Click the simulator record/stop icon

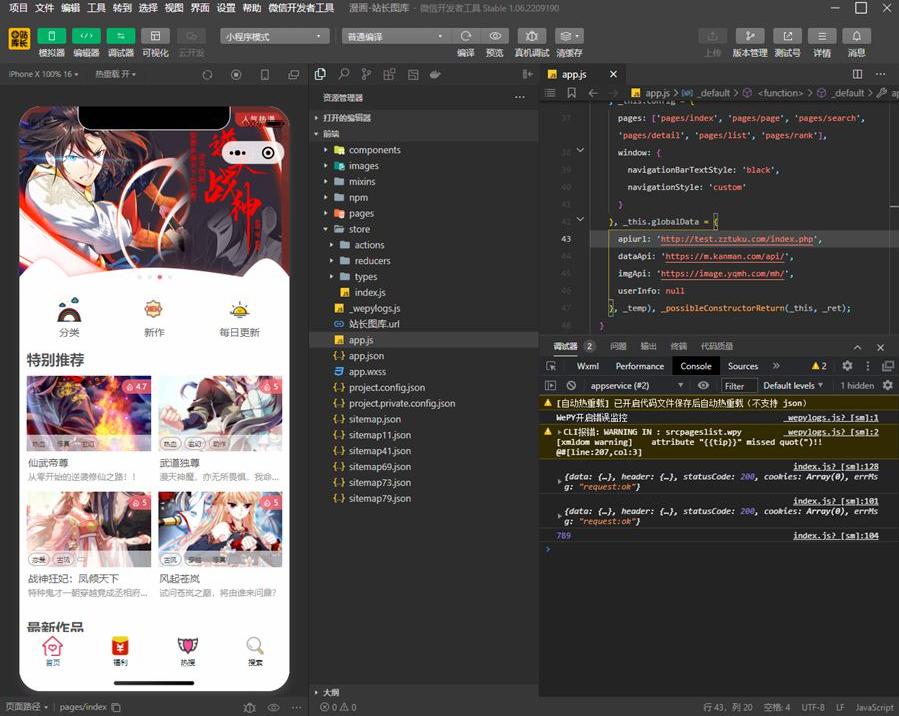pos(236,75)
